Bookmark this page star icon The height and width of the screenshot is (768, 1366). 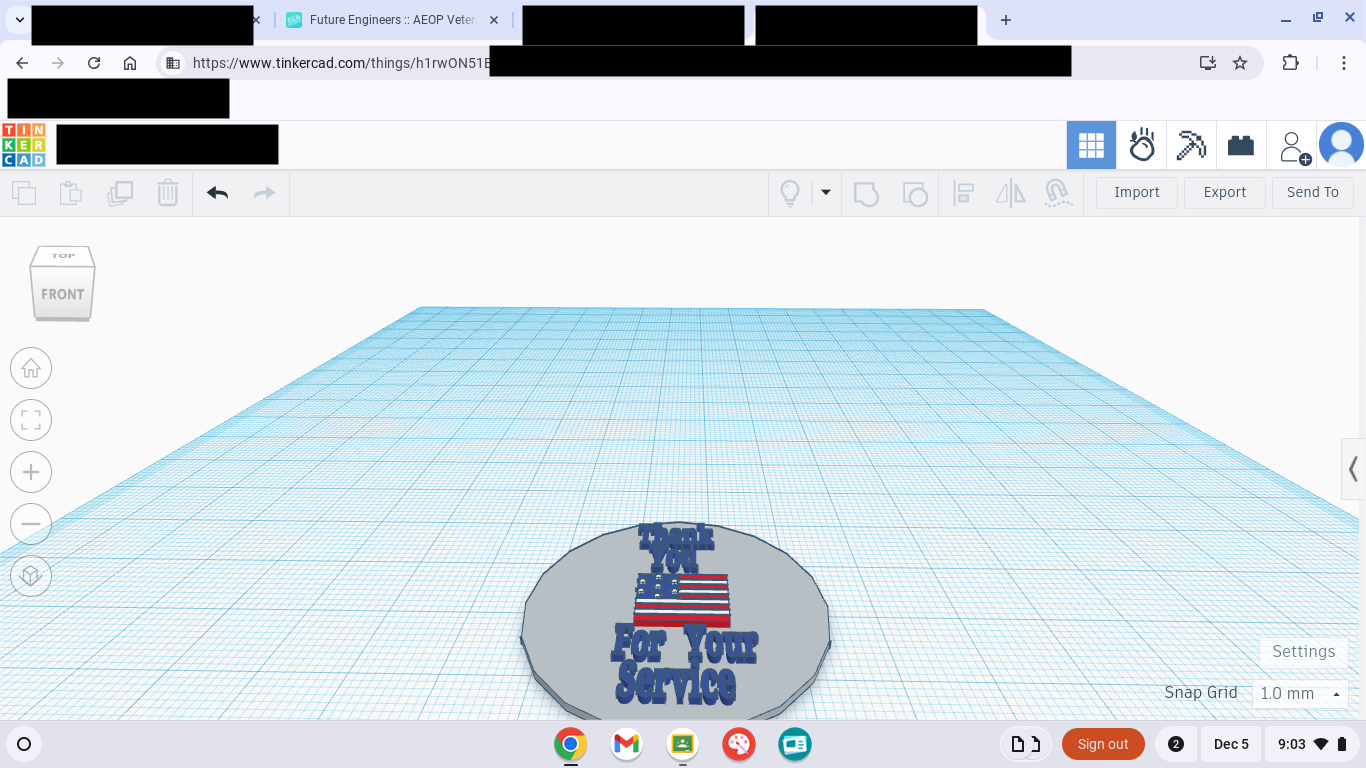coord(1240,63)
